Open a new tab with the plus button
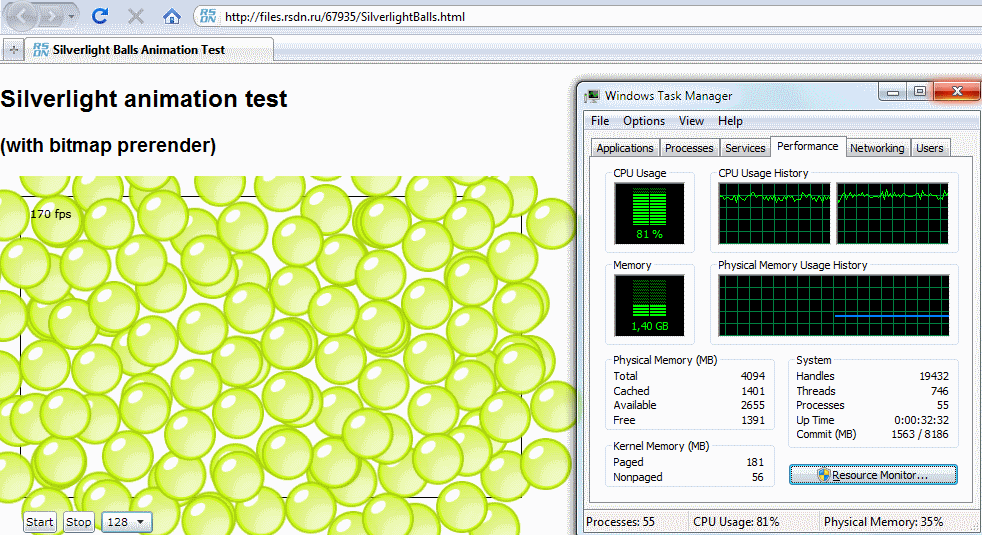 (13, 49)
